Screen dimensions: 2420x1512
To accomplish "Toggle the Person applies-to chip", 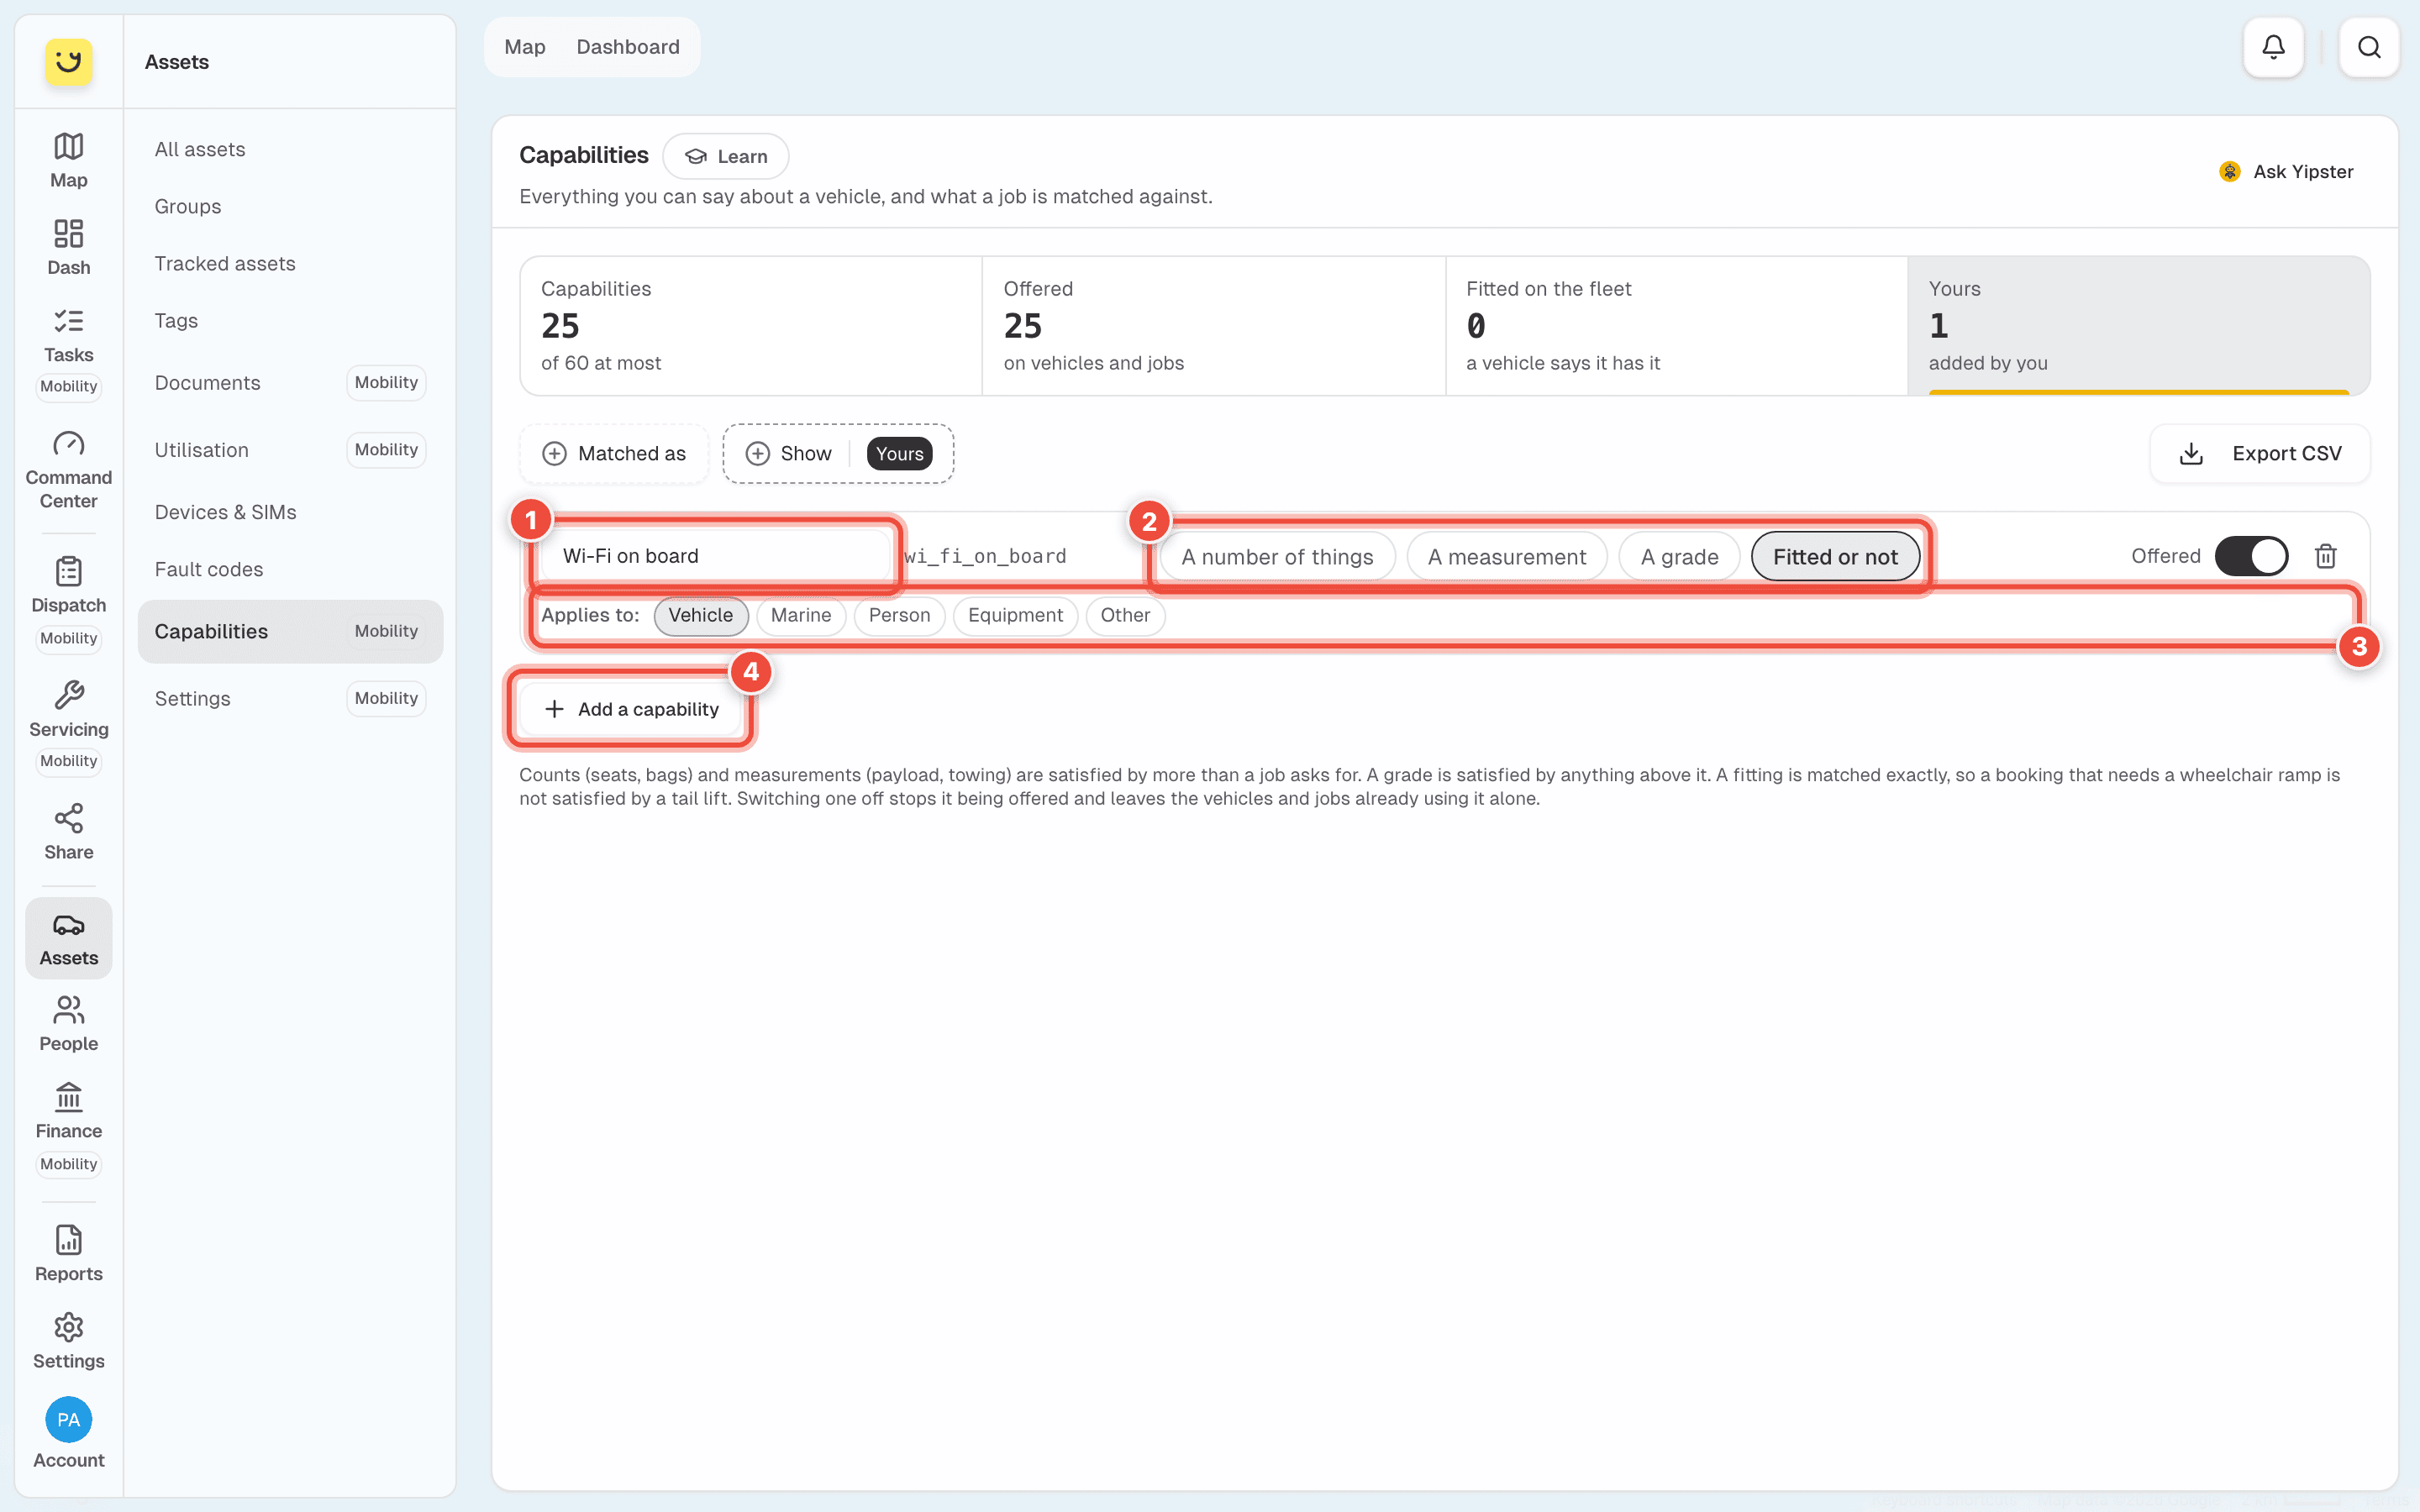I will pos(899,615).
